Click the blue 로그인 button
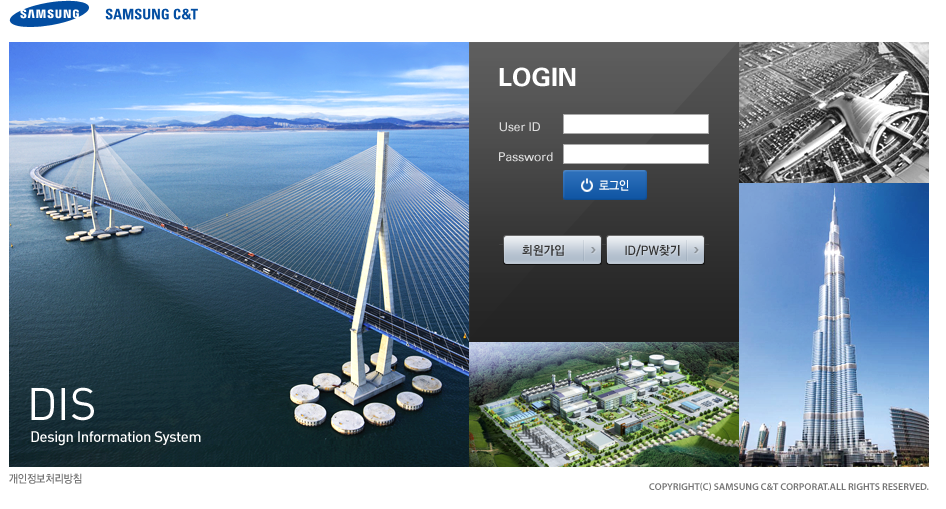Viewport: 946px width, 509px height. 605,185
